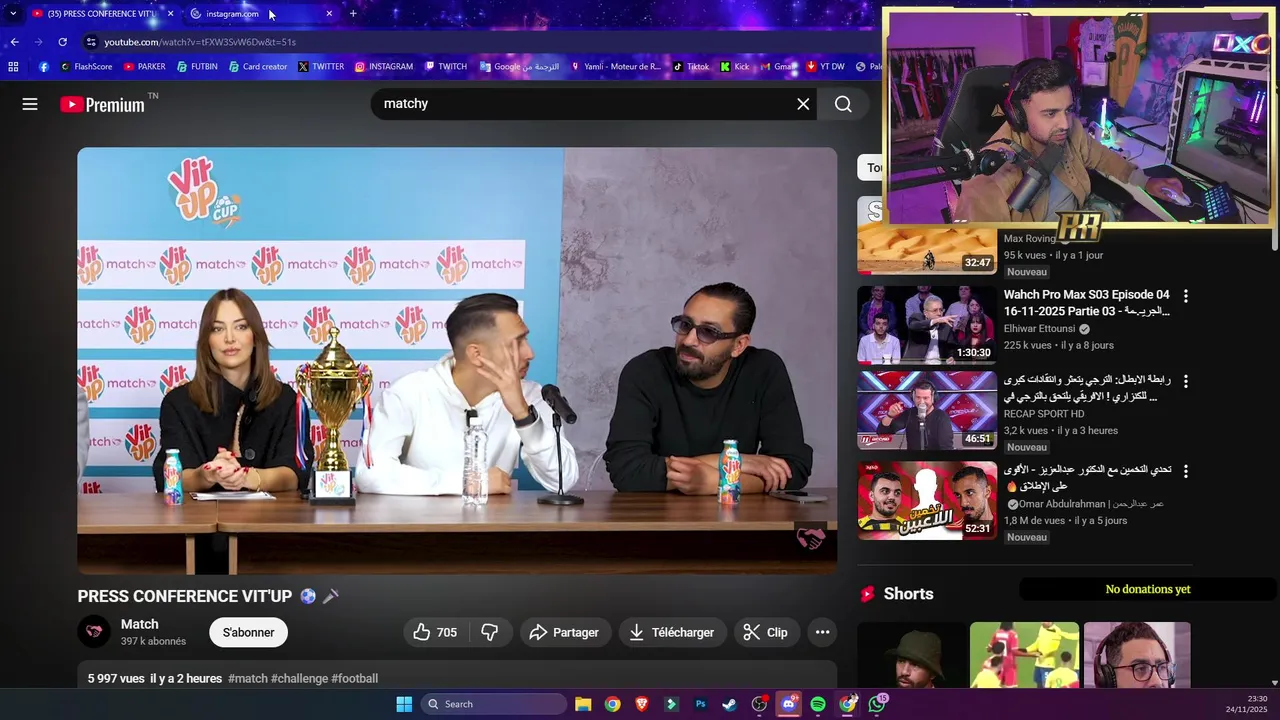This screenshot has width=1280, height=720.
Task: Go to YouTube Premium home logo
Action: [103, 104]
